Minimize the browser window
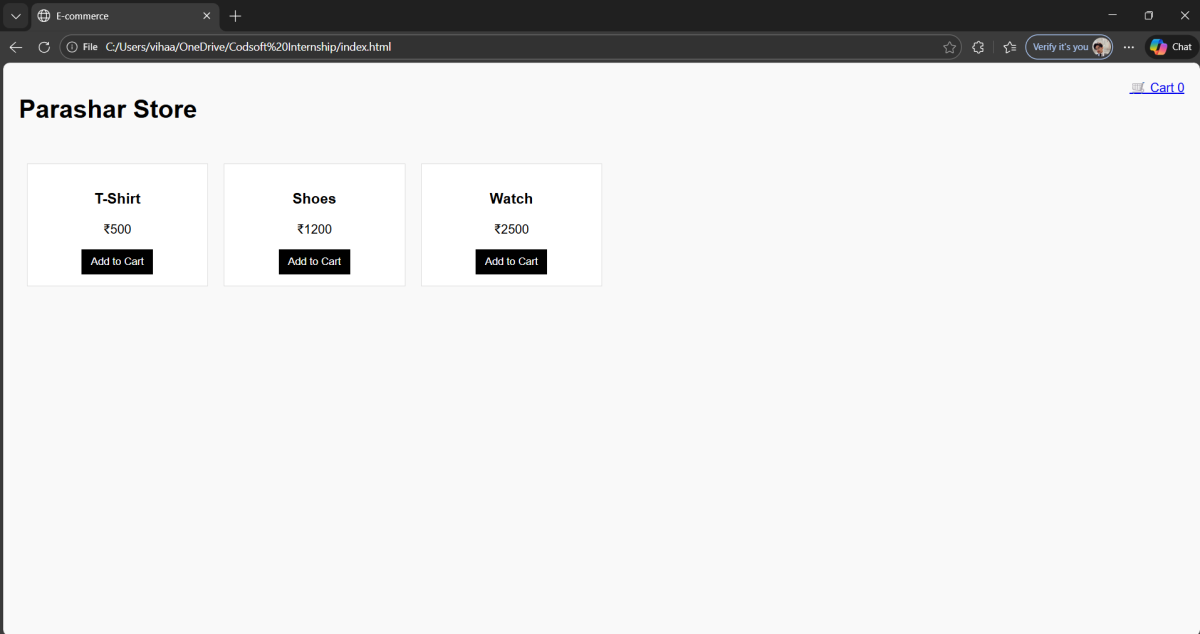Viewport: 1200px width, 634px height. tap(1112, 16)
